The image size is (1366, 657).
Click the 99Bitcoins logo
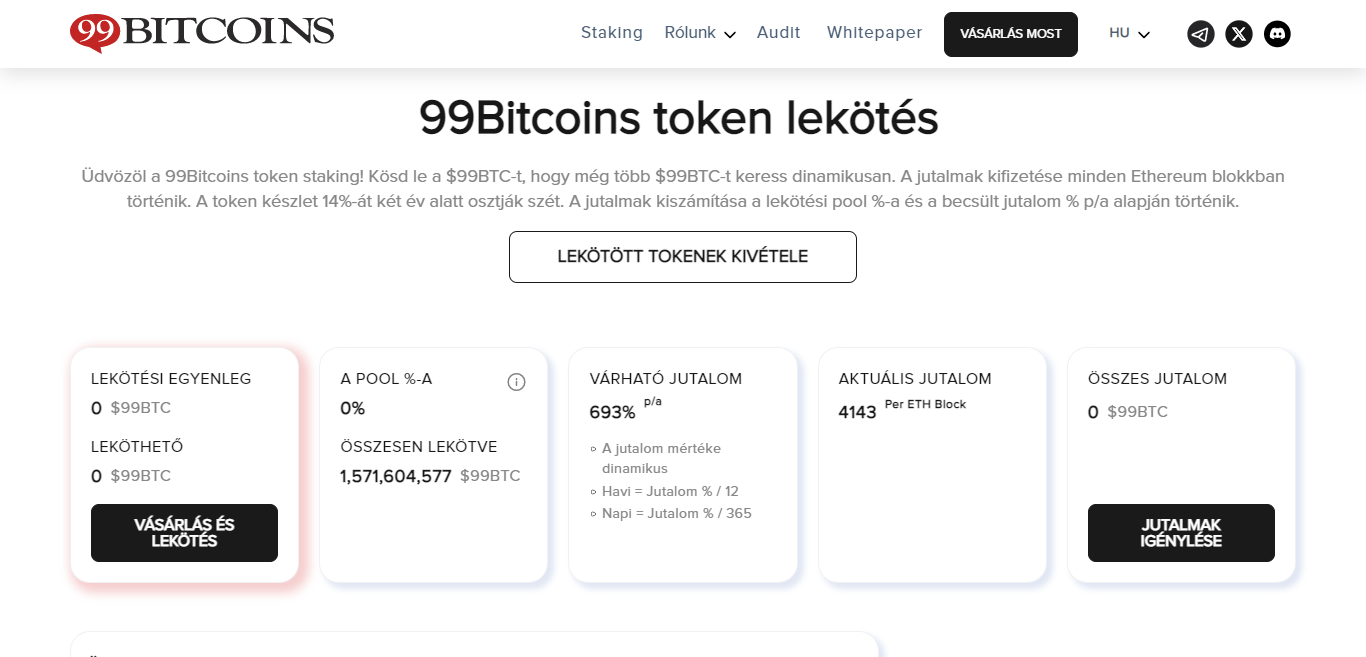[x=202, y=33]
